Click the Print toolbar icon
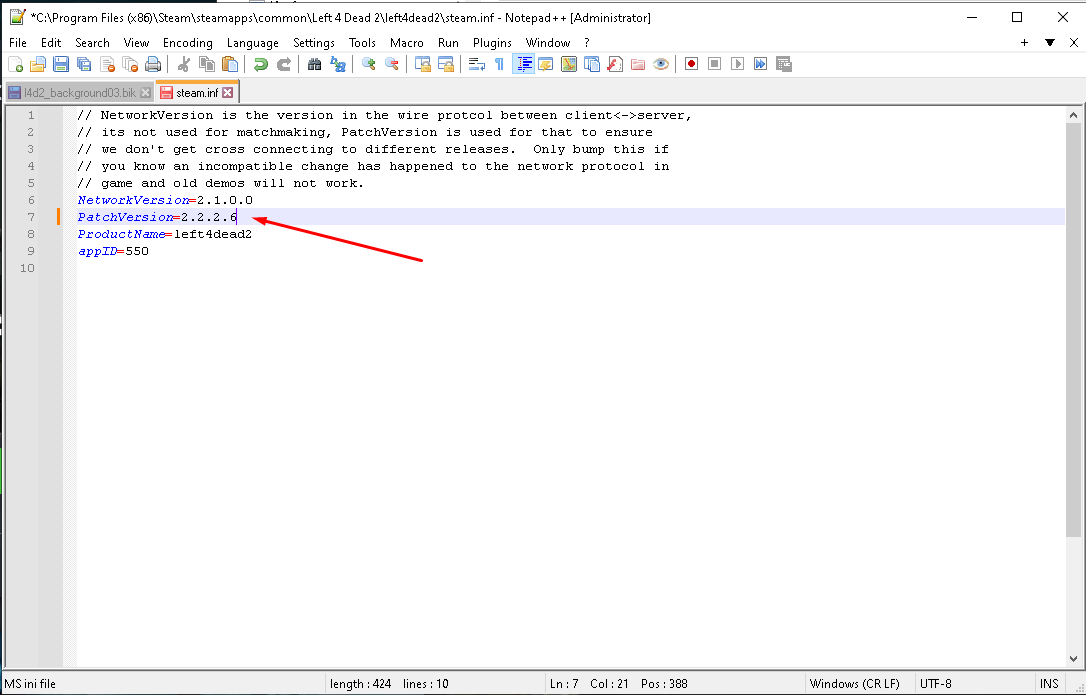 pos(153,64)
